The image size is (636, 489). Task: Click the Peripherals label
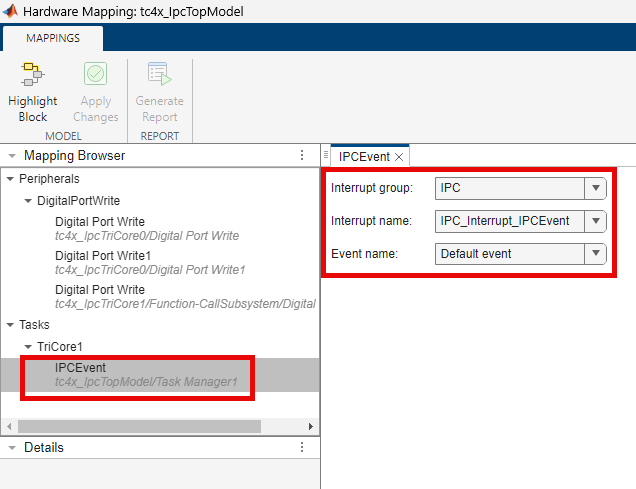[49, 179]
